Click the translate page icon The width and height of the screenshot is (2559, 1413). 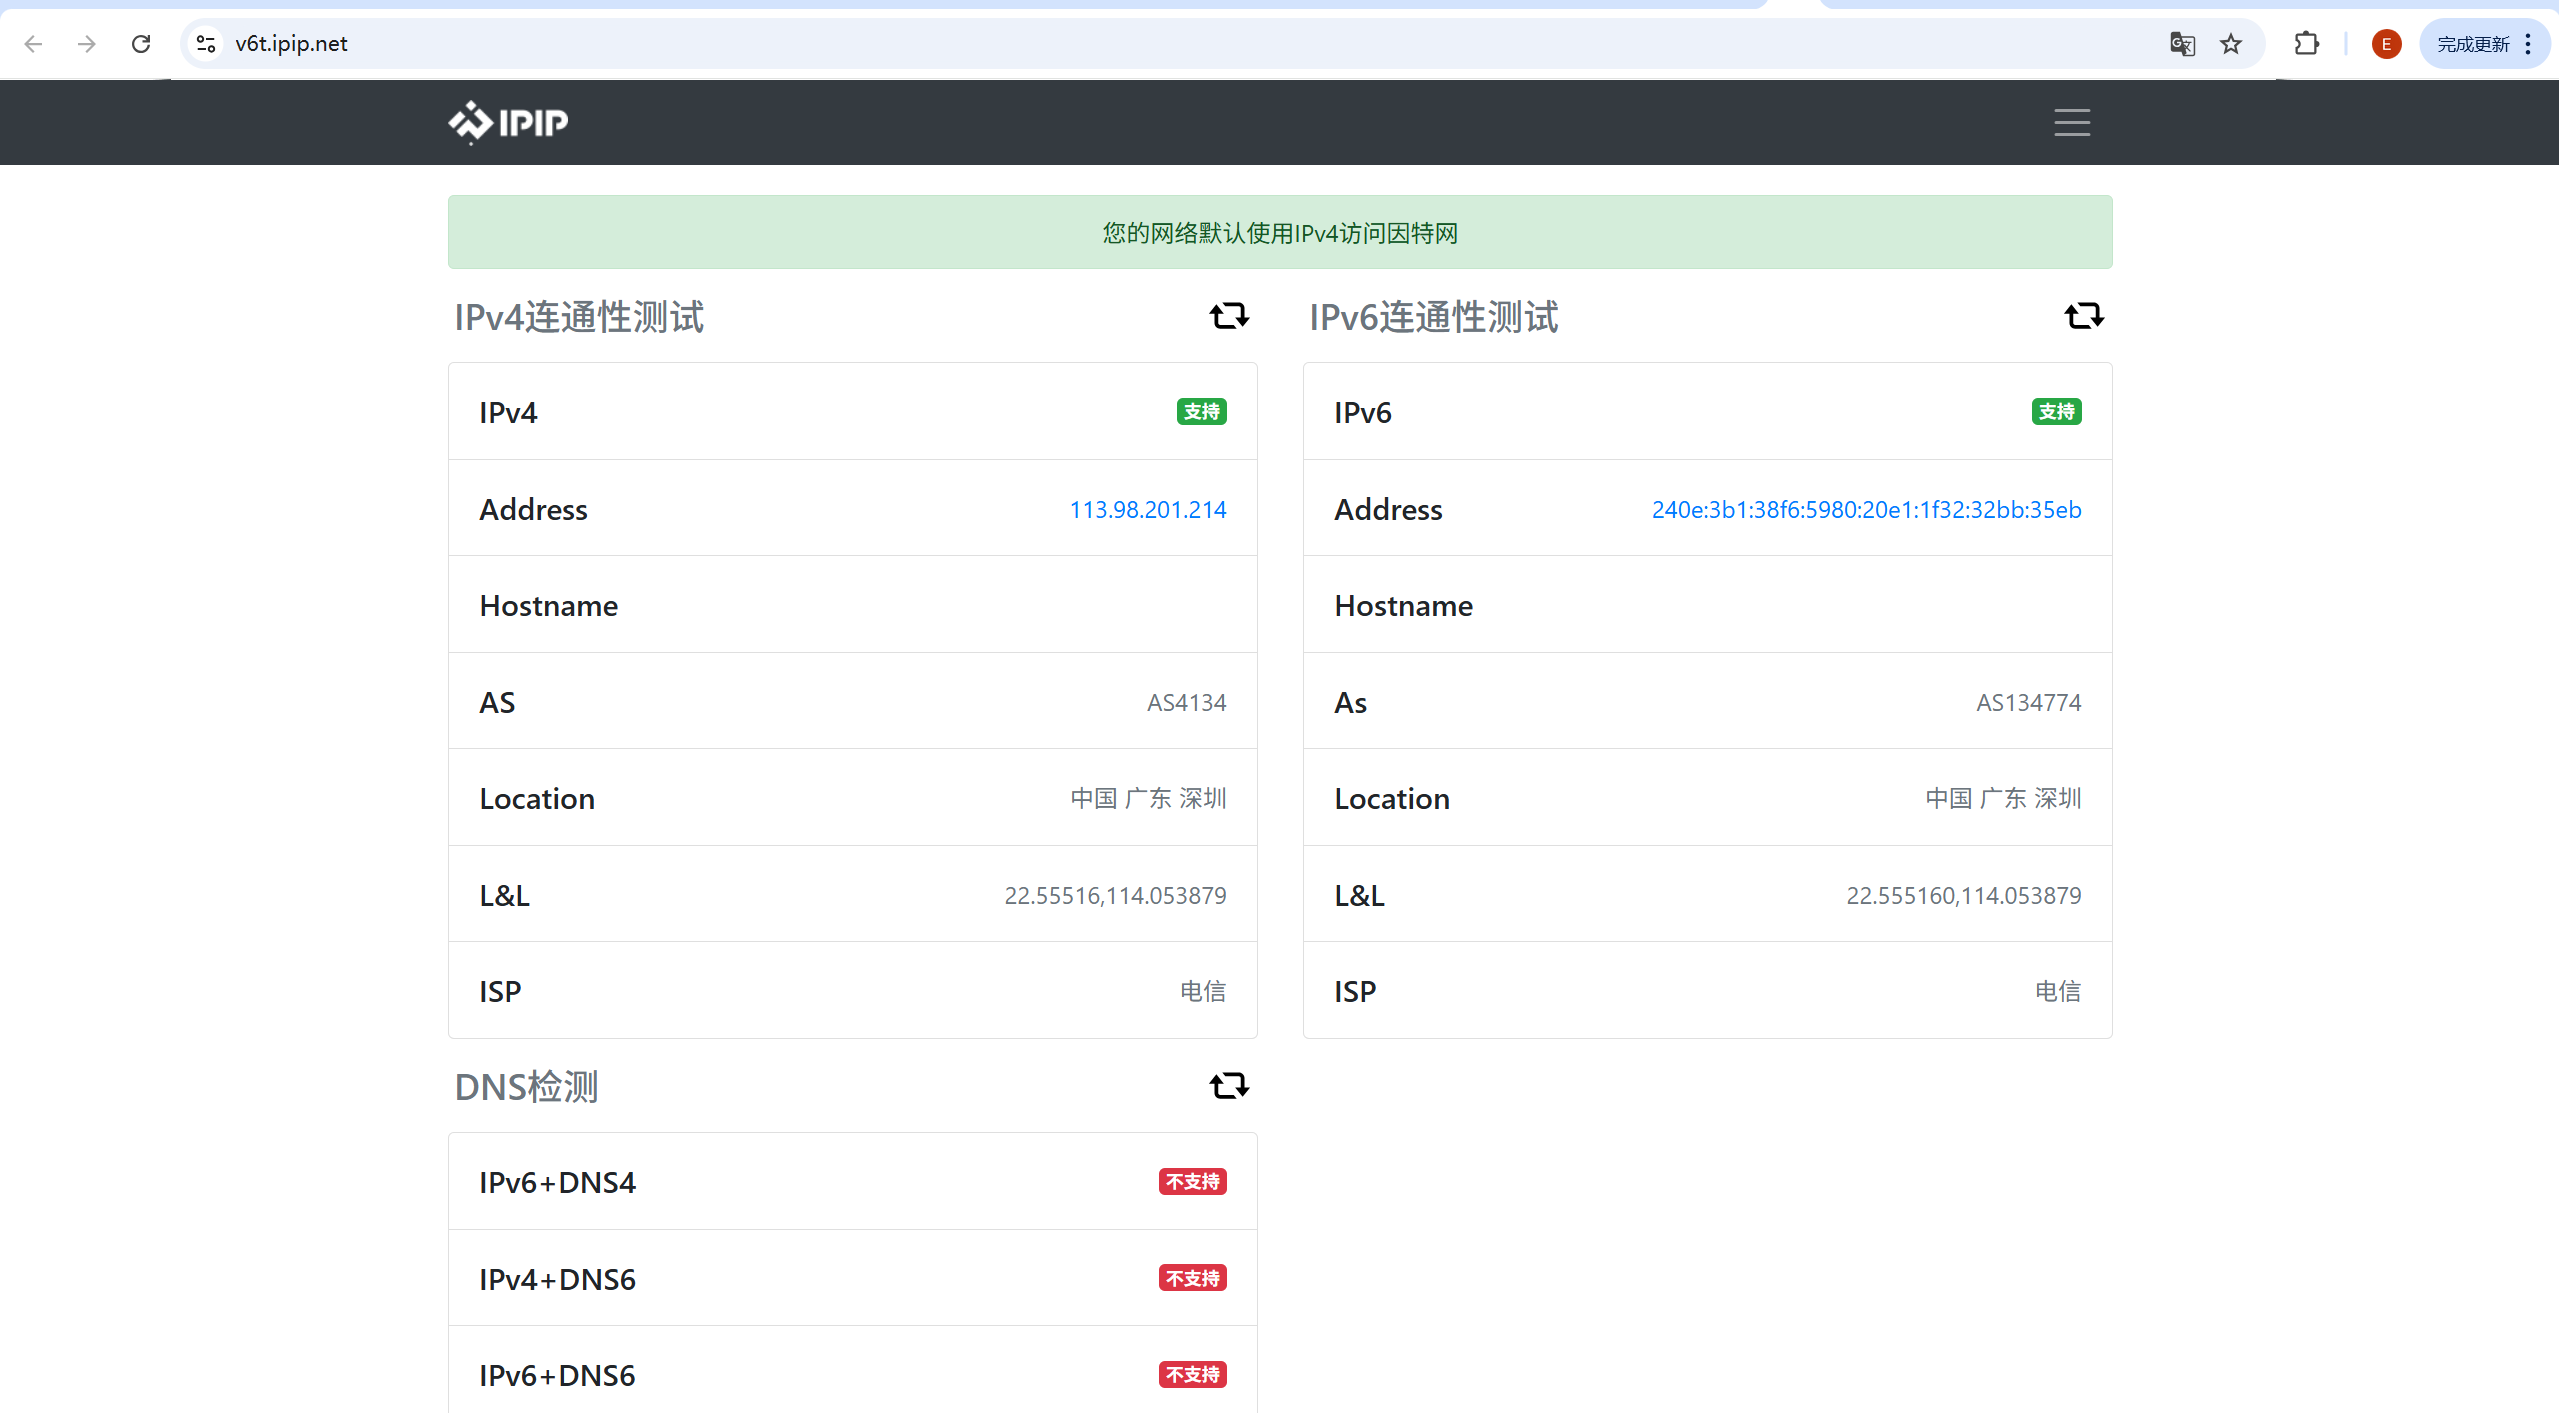[x=2182, y=44]
